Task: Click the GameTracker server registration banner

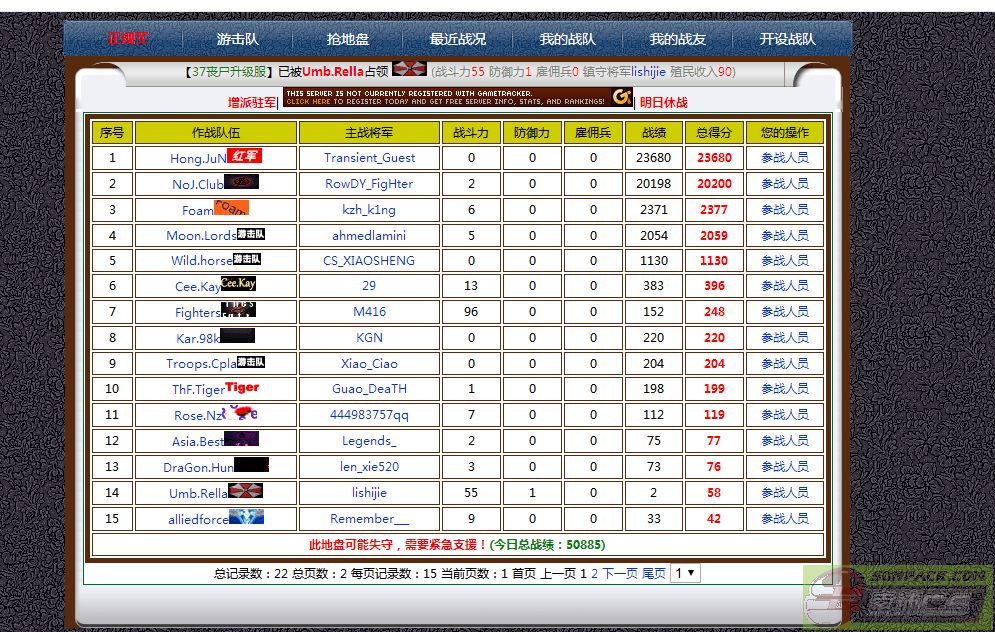Action: click(x=458, y=98)
